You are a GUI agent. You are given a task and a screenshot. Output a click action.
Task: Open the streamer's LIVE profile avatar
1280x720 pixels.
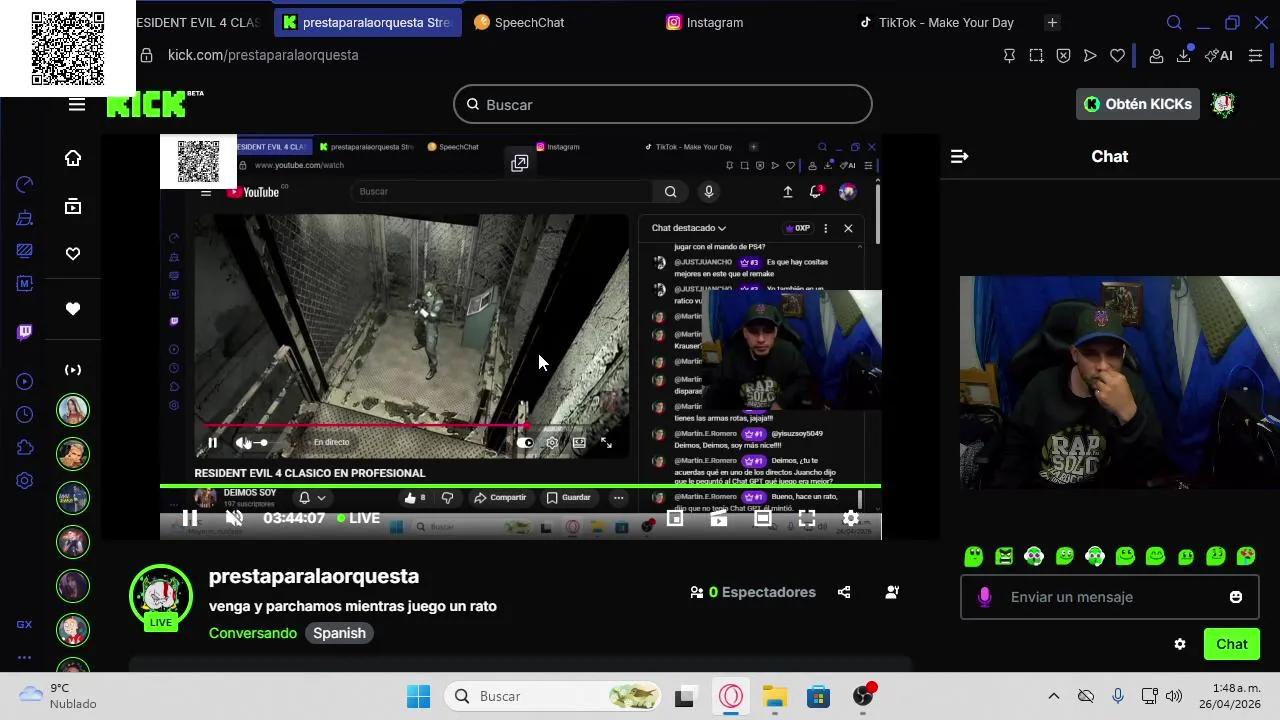coord(161,598)
